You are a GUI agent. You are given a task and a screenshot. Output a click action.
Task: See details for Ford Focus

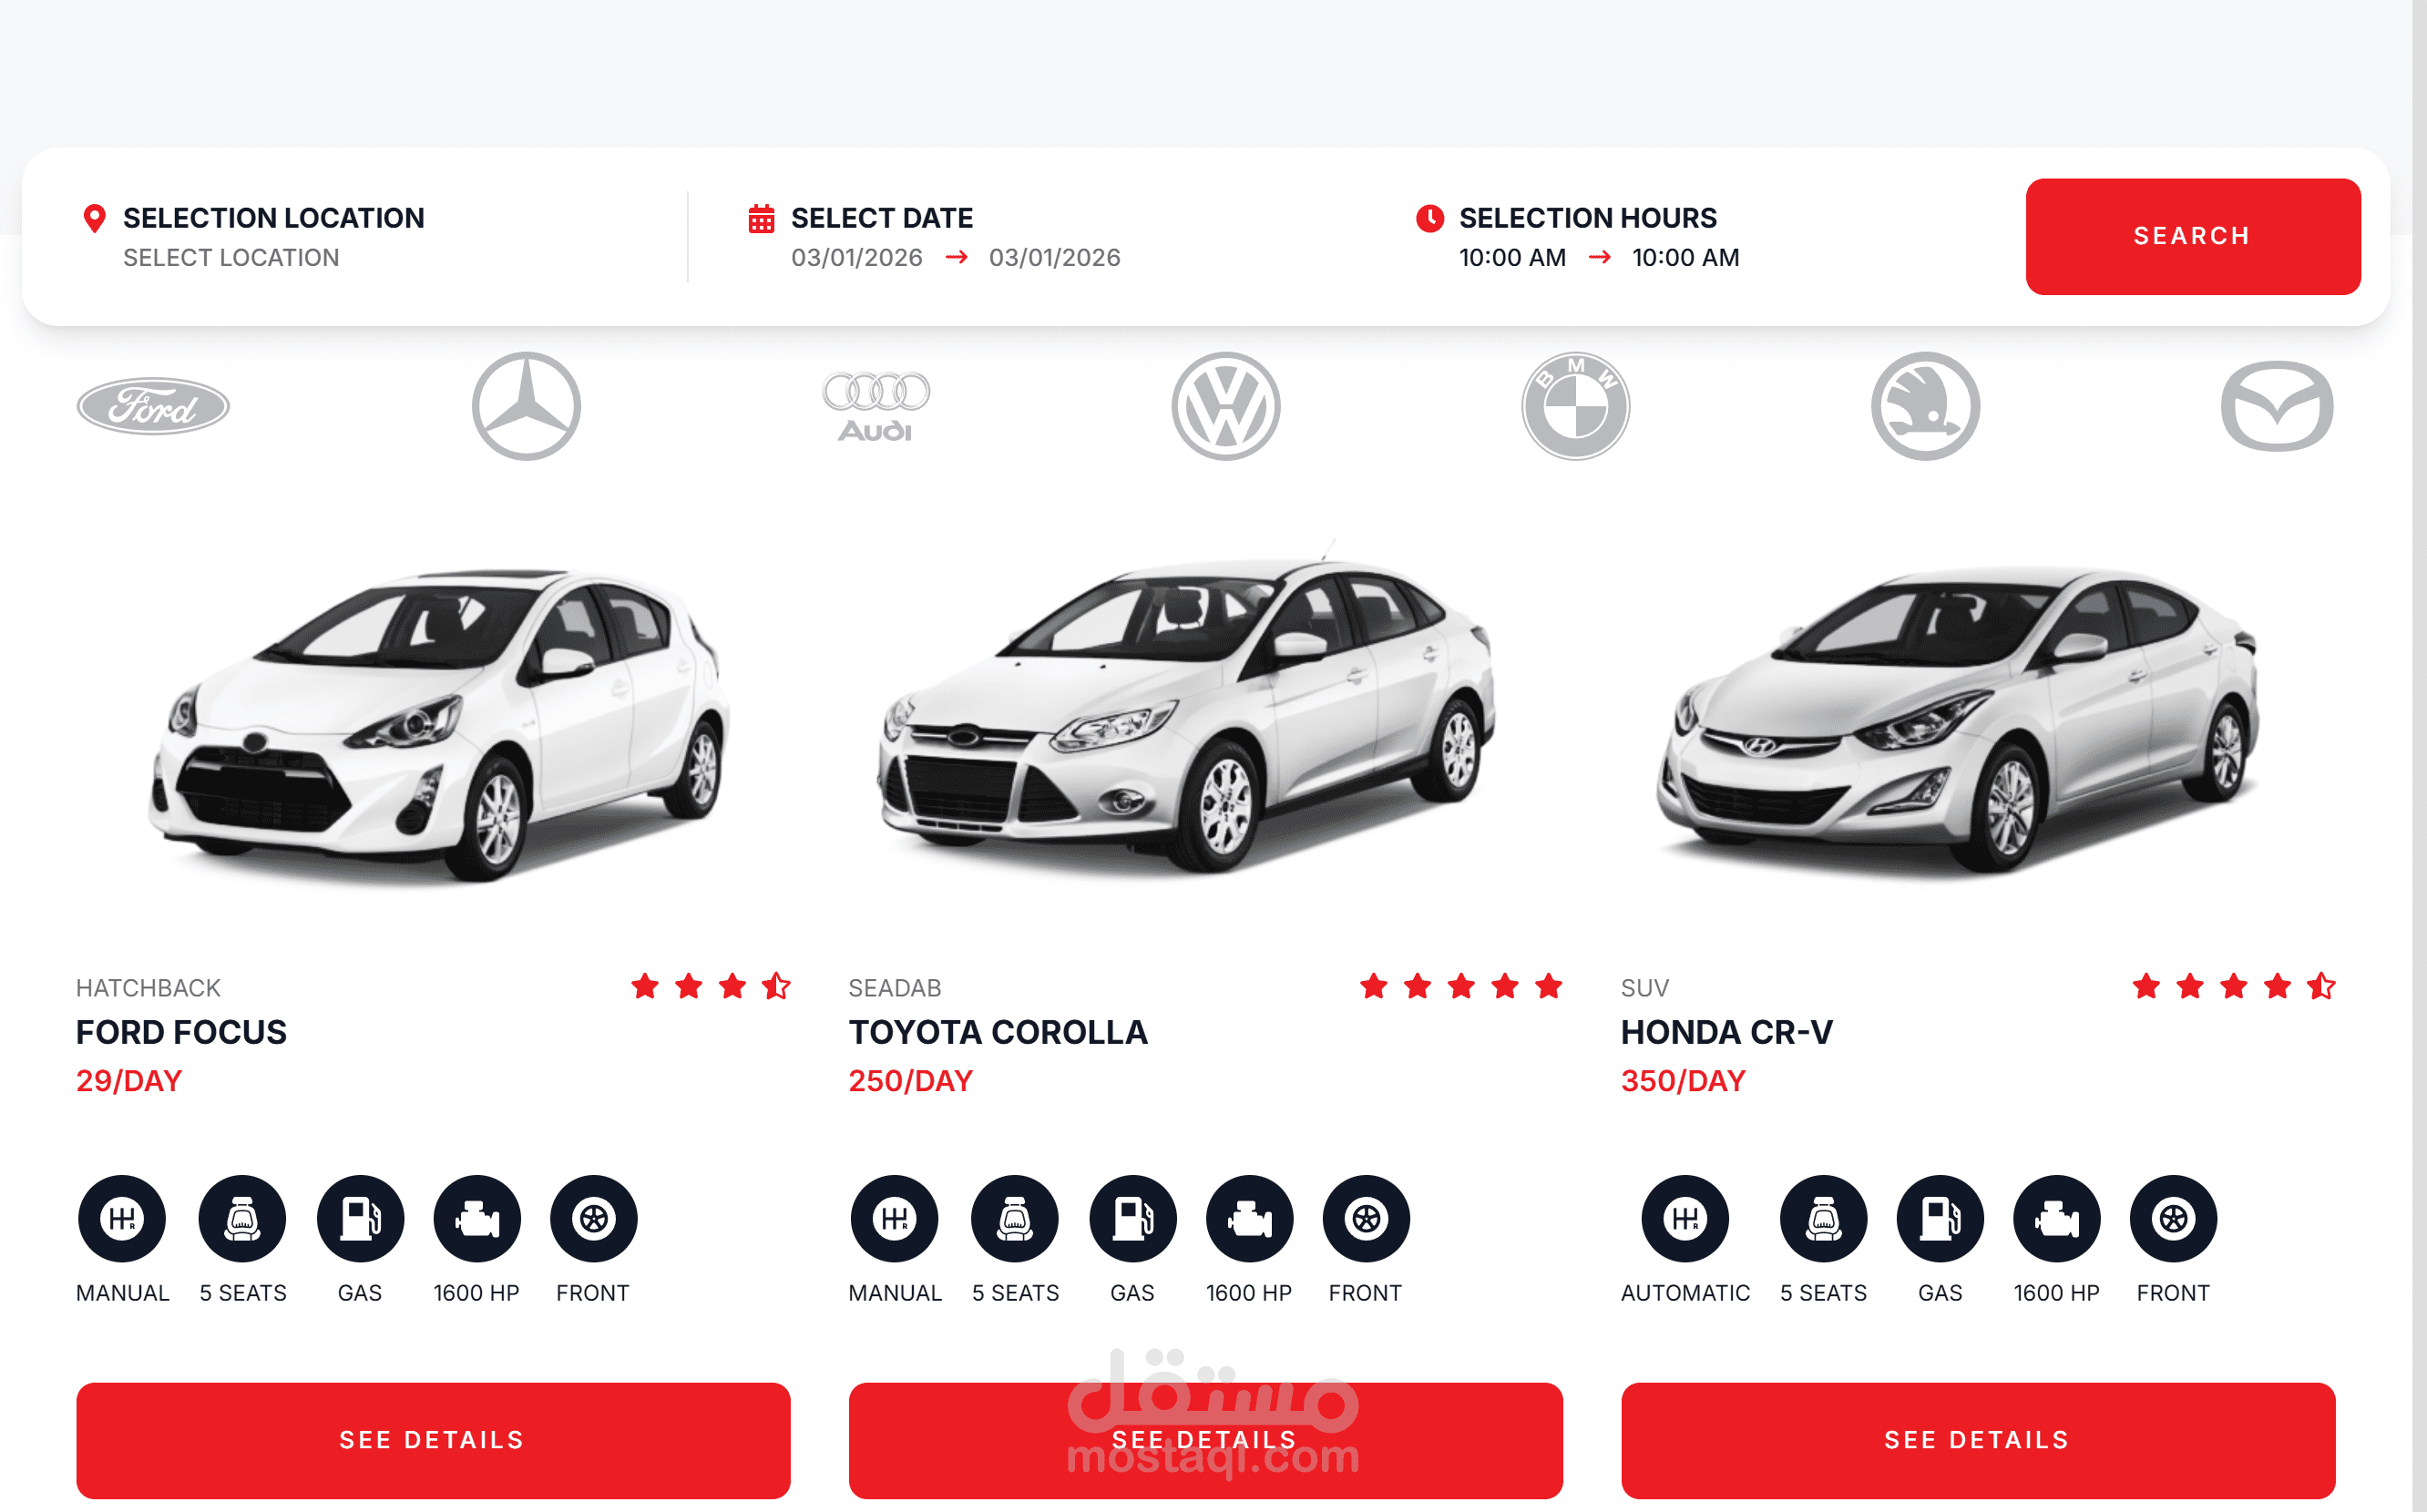(433, 1440)
